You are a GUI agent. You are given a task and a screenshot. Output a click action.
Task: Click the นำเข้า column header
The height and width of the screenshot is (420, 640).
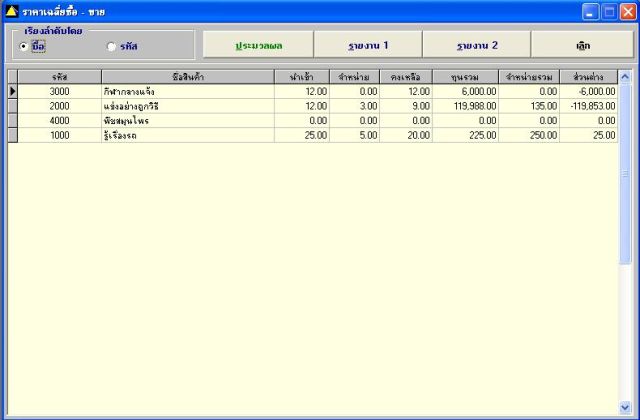(x=302, y=77)
